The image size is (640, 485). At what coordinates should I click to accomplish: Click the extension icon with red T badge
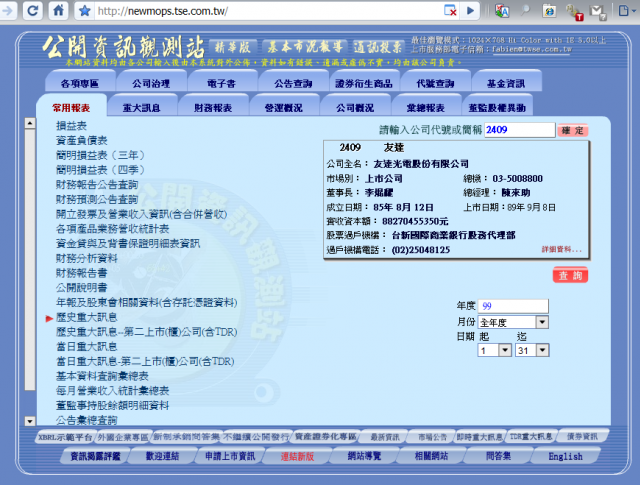tap(574, 12)
